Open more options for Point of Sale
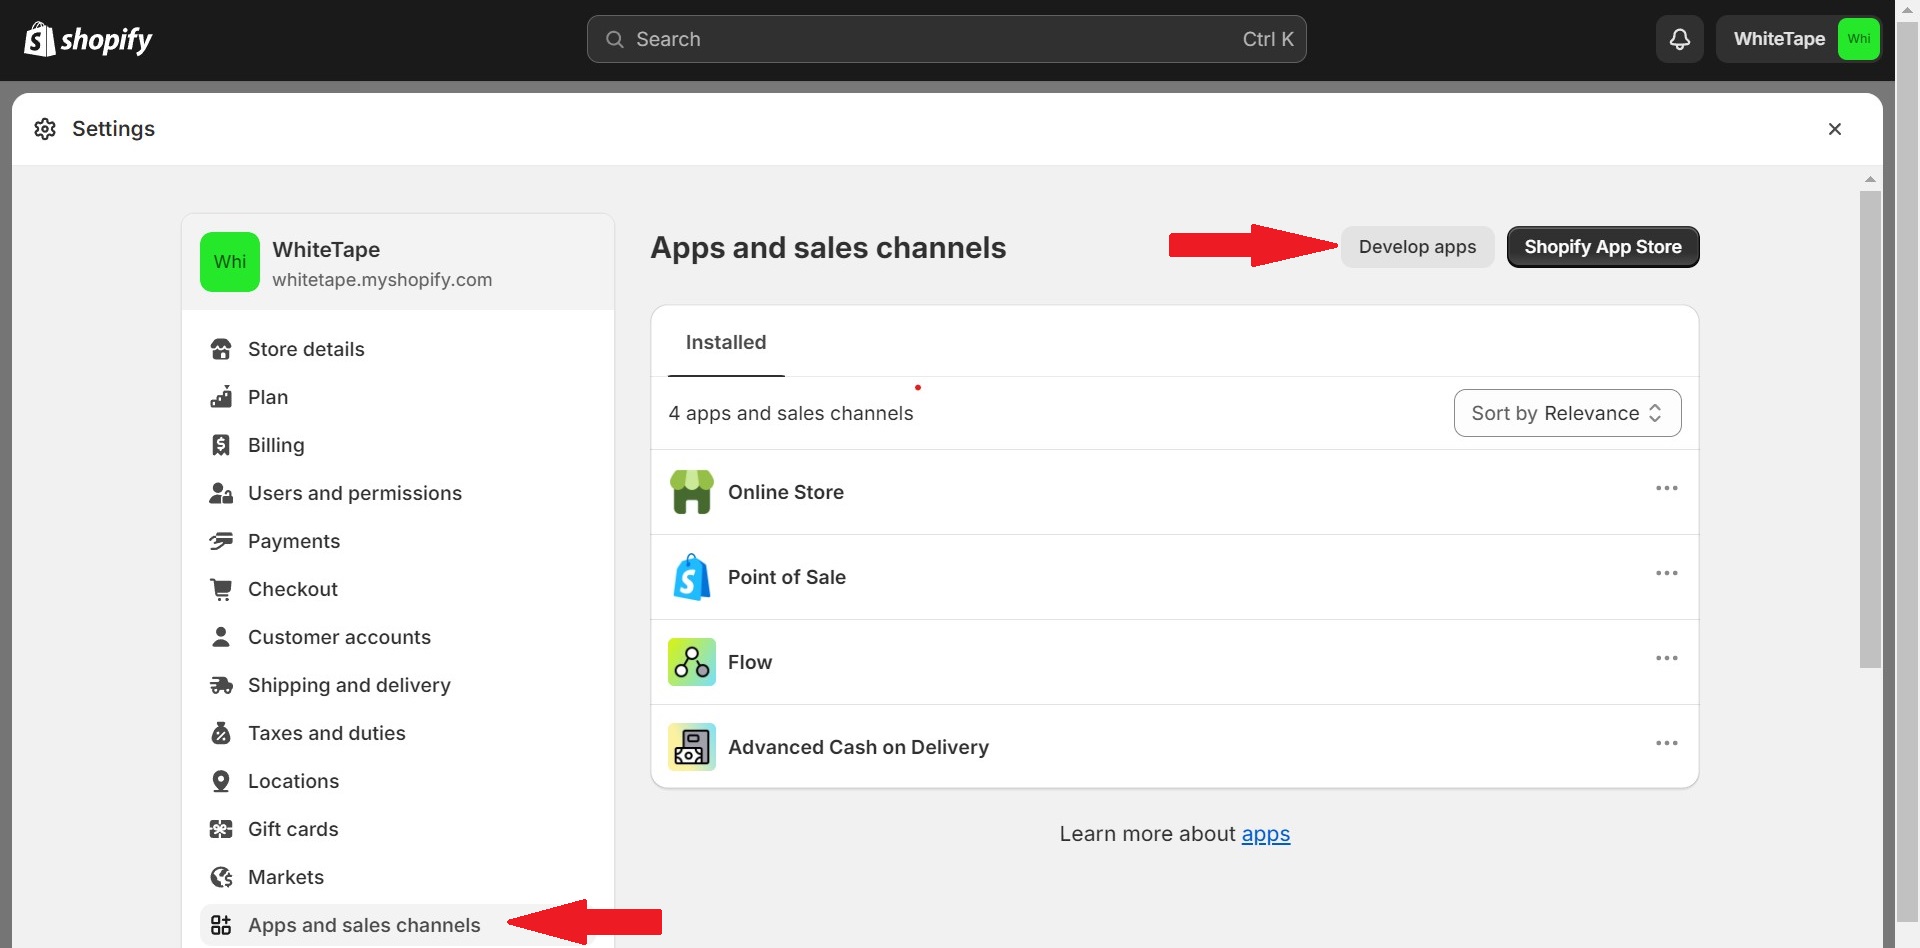The height and width of the screenshot is (948, 1920). [x=1666, y=573]
